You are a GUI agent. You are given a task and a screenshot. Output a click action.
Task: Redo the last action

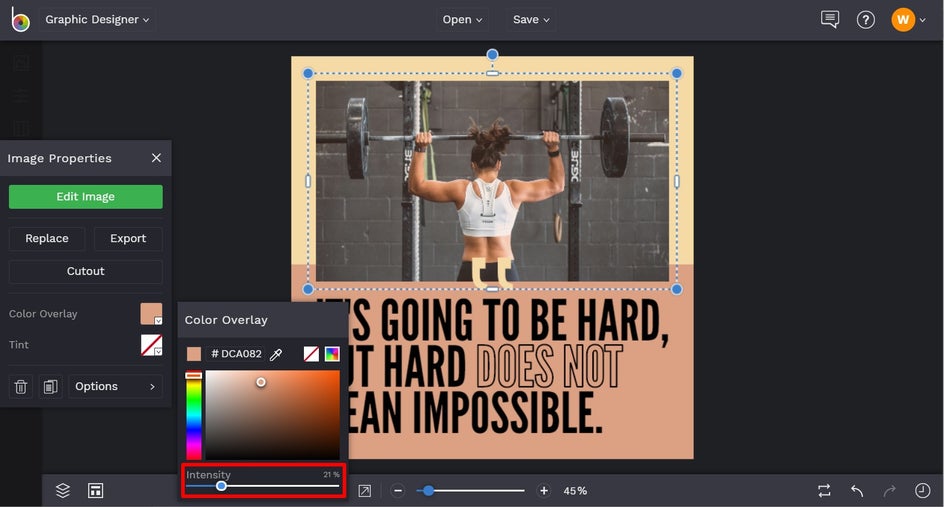tap(890, 491)
